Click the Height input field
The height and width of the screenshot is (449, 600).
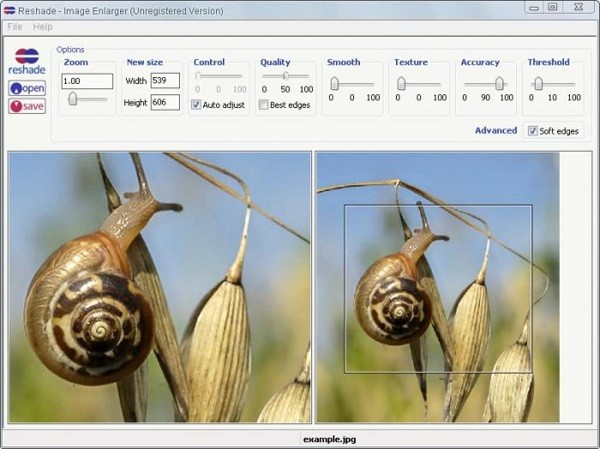(x=165, y=102)
